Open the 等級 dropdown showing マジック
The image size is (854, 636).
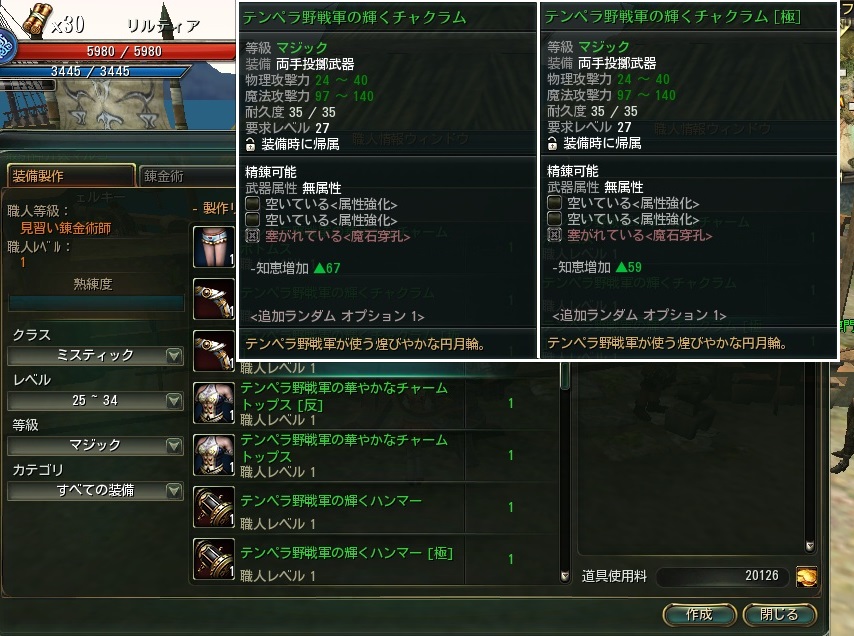tap(95, 445)
